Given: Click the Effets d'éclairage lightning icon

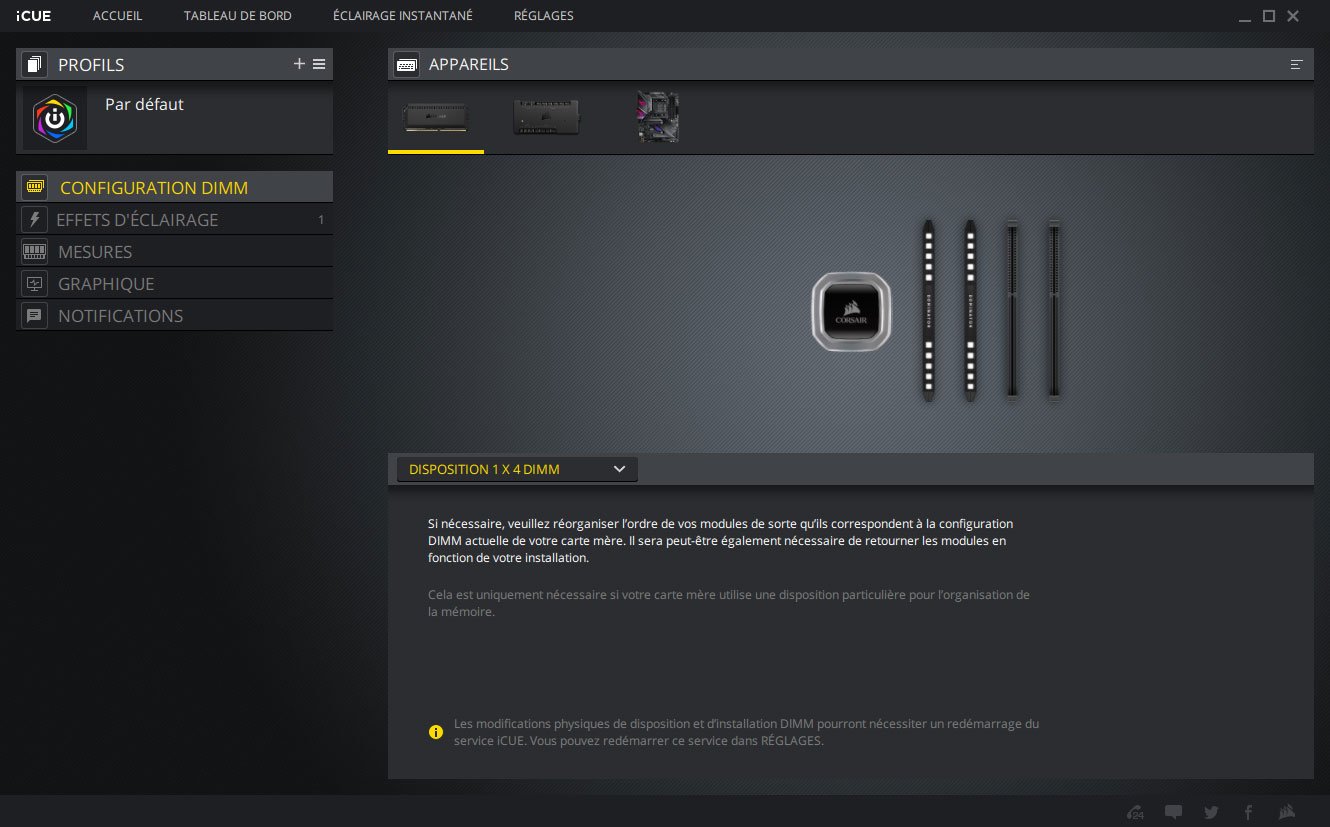Looking at the screenshot, I should (34, 220).
